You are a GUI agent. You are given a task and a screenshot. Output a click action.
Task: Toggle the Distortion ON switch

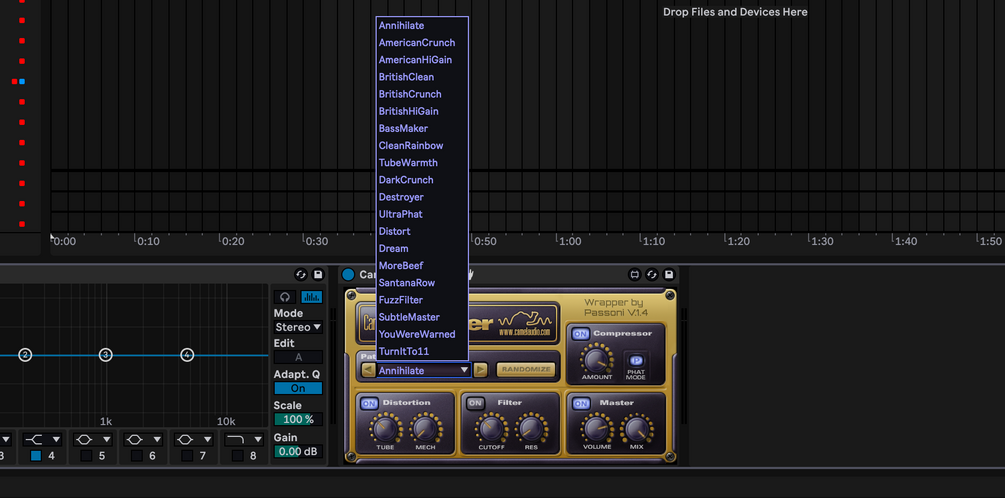pos(369,403)
